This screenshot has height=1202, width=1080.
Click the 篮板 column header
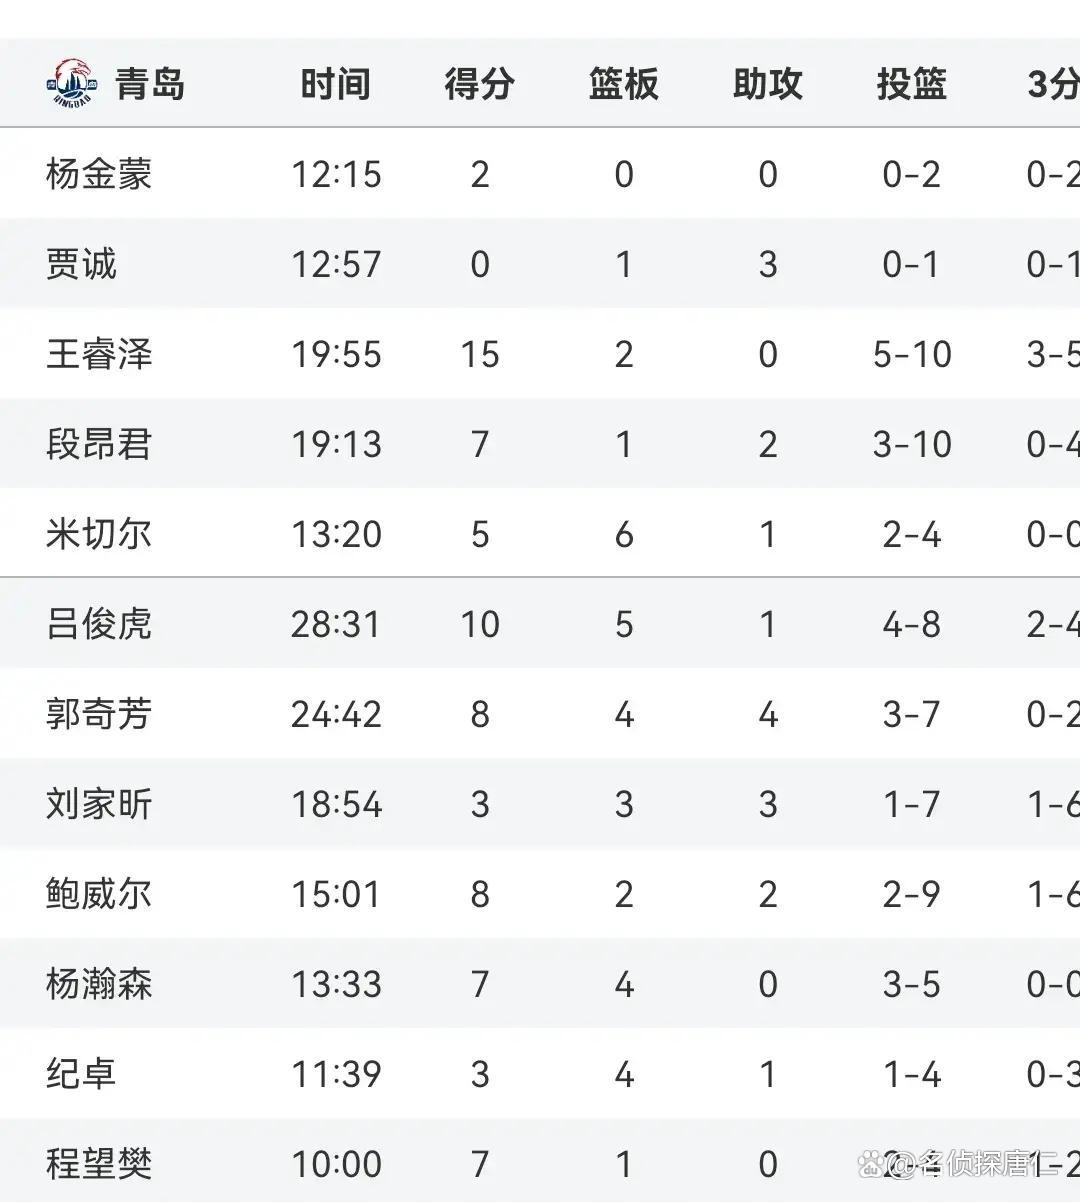point(623,84)
